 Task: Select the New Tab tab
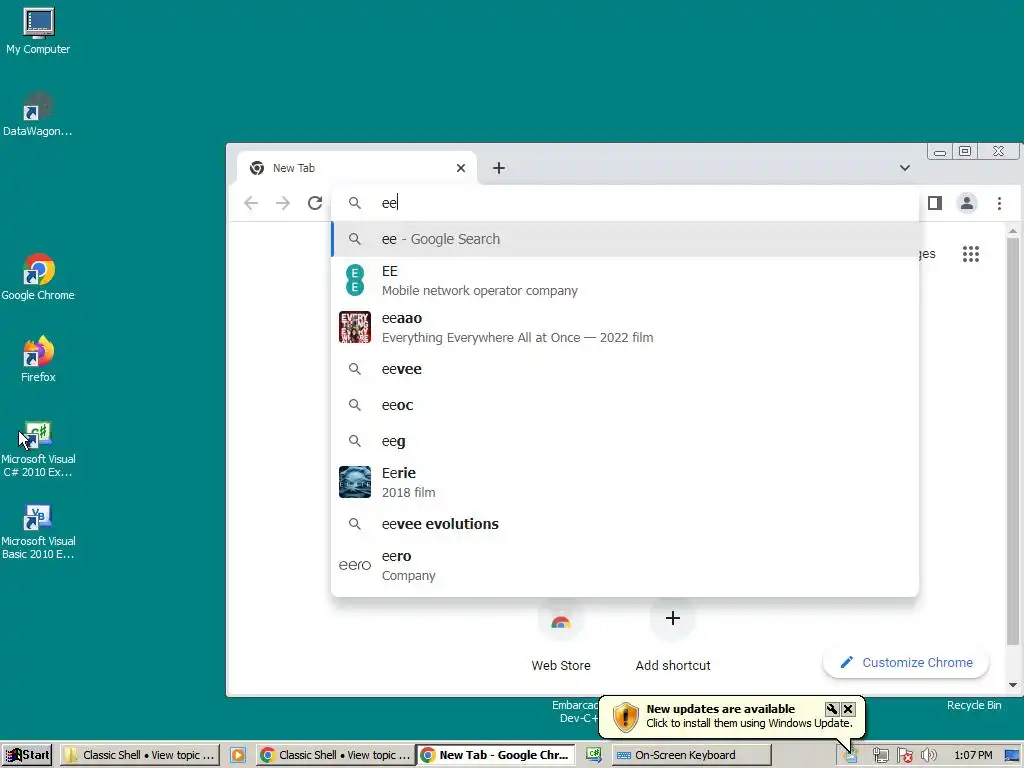(x=357, y=168)
